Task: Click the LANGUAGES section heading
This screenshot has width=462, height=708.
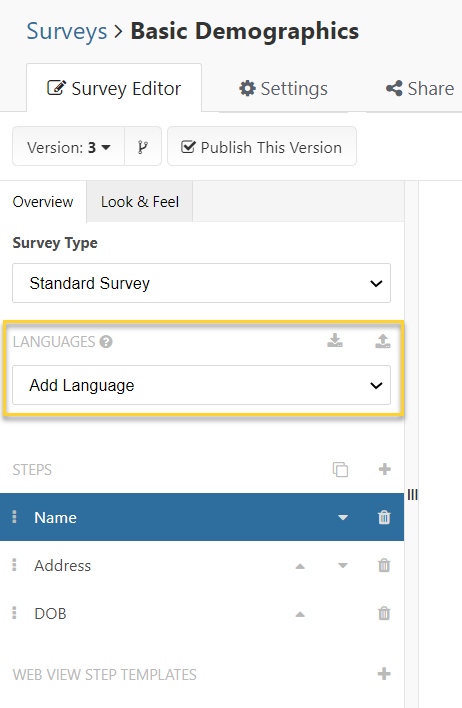Action: [x=54, y=342]
